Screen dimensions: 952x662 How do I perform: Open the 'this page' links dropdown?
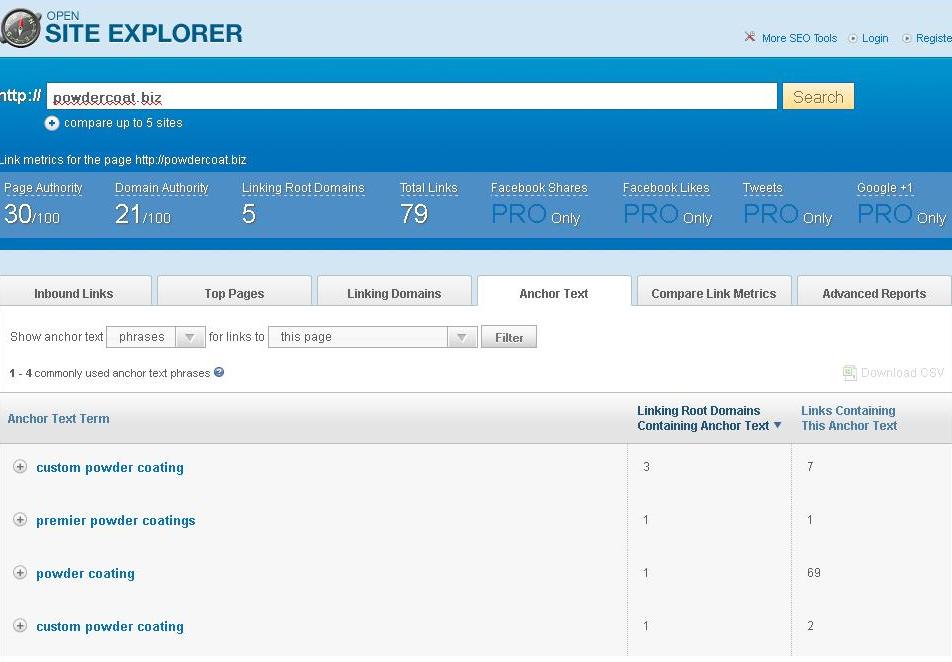[x=373, y=337]
